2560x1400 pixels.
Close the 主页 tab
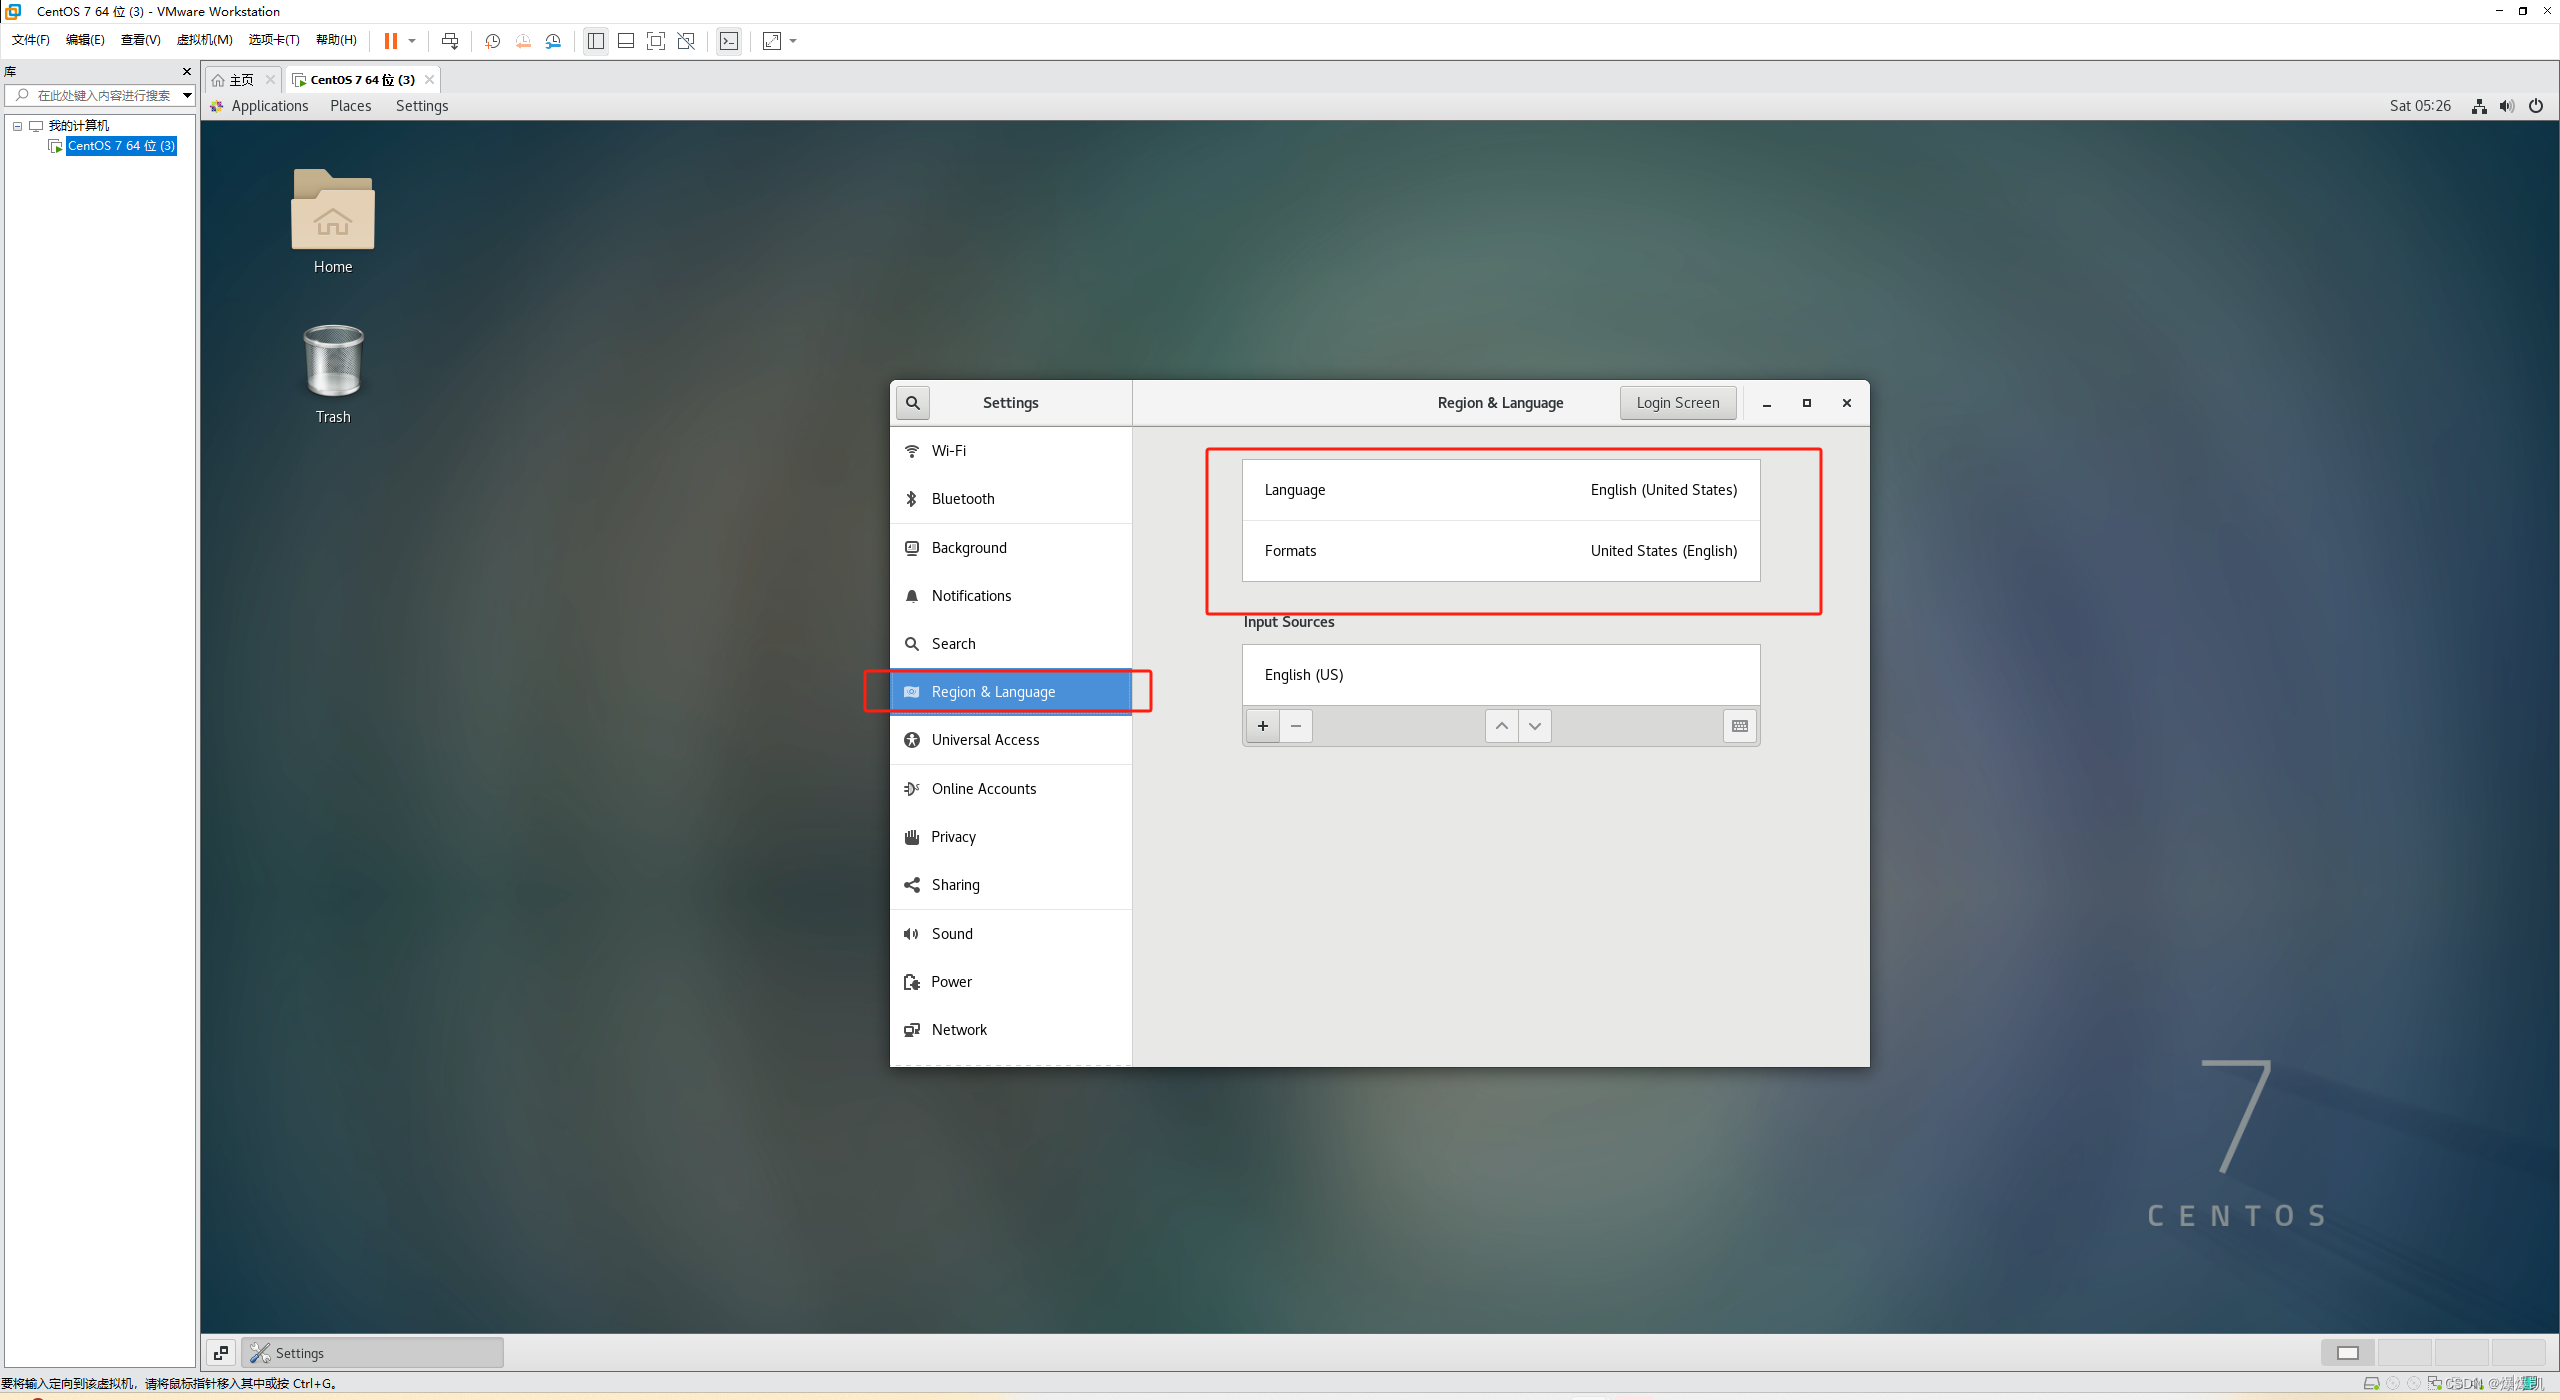point(270,80)
